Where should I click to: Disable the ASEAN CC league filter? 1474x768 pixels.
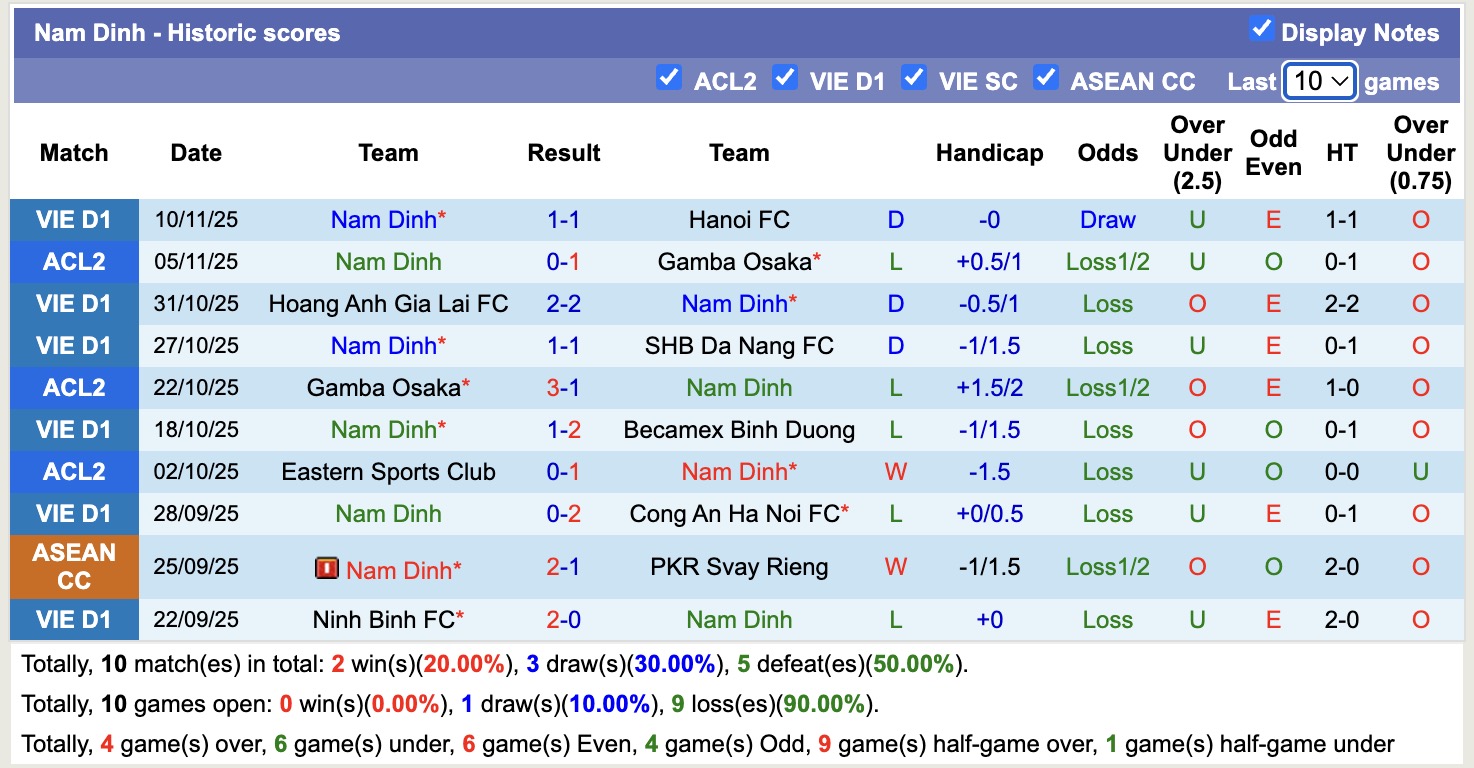coord(1046,77)
